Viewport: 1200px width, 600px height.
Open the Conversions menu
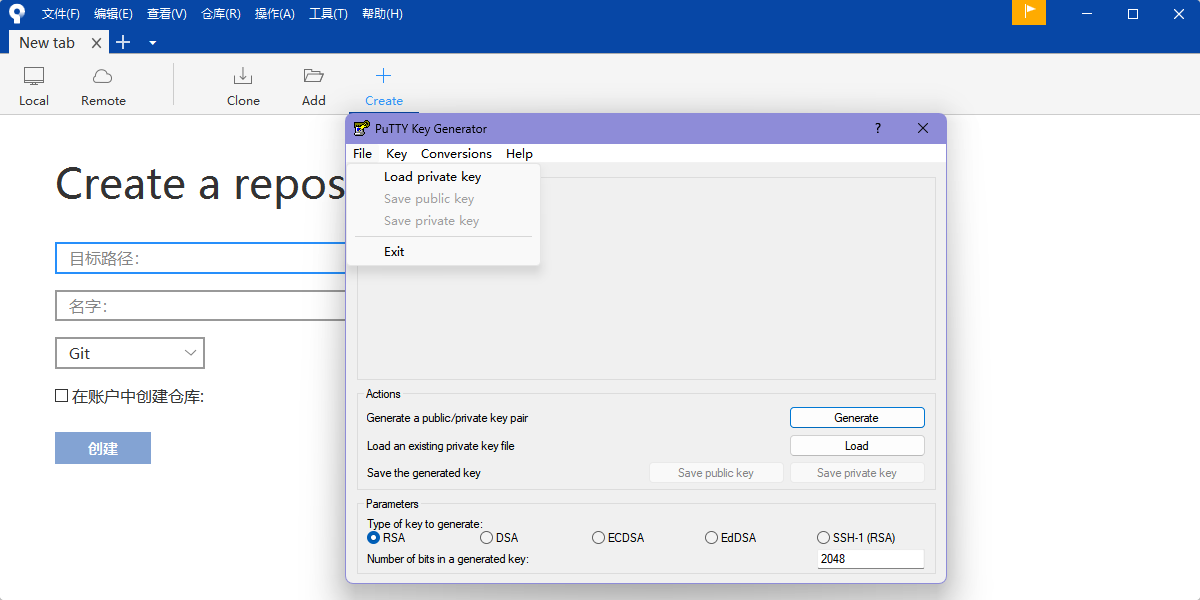pyautogui.click(x=456, y=154)
